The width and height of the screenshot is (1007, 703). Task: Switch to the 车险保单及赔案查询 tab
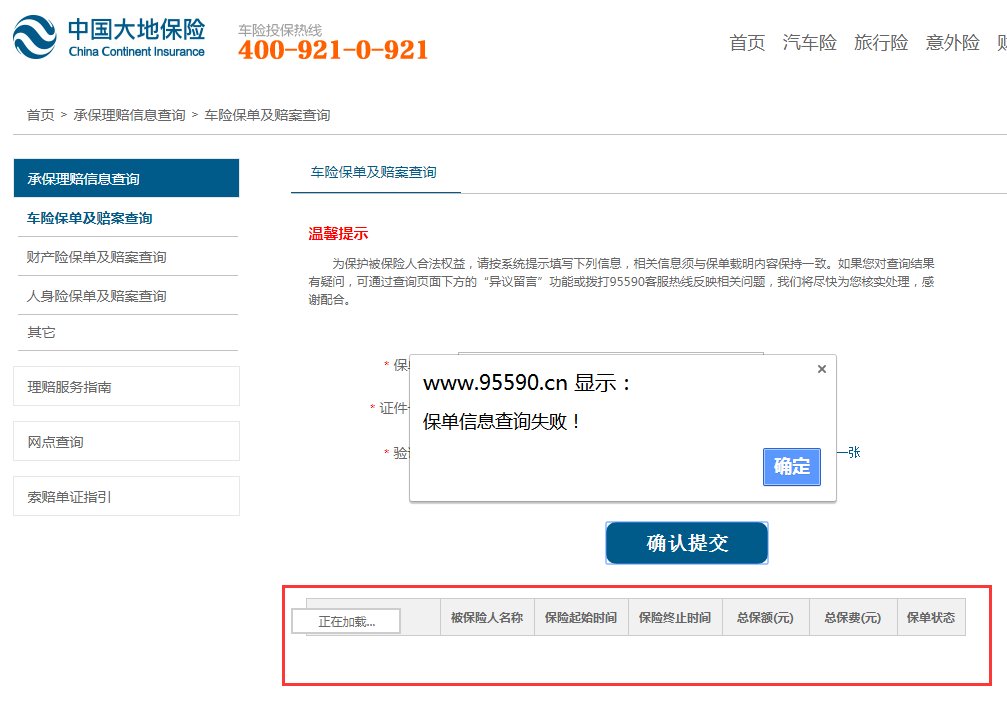pos(374,172)
